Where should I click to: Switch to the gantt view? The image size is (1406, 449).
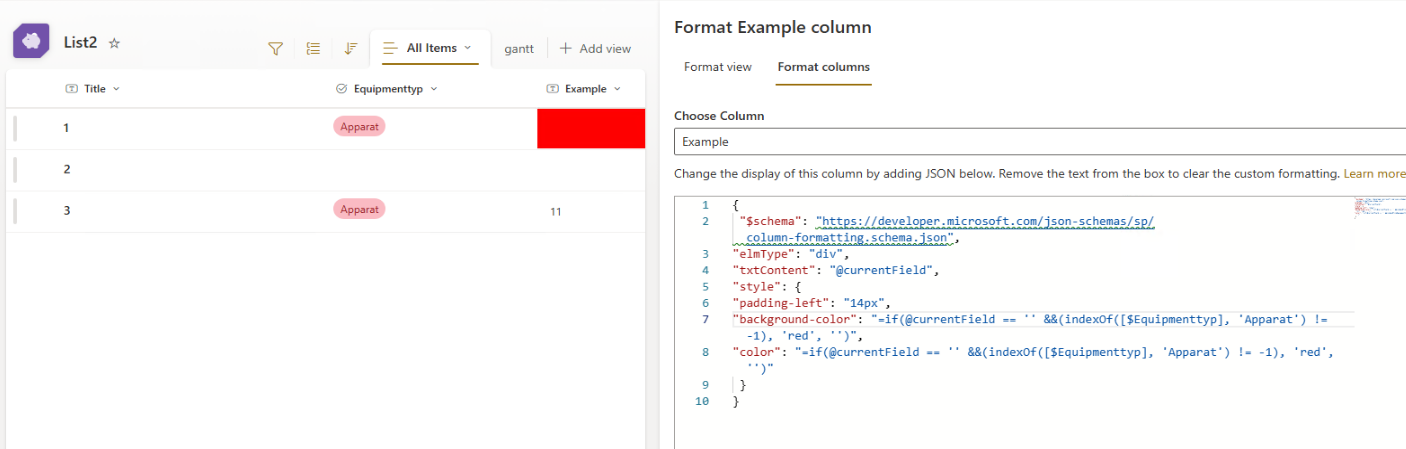point(518,48)
